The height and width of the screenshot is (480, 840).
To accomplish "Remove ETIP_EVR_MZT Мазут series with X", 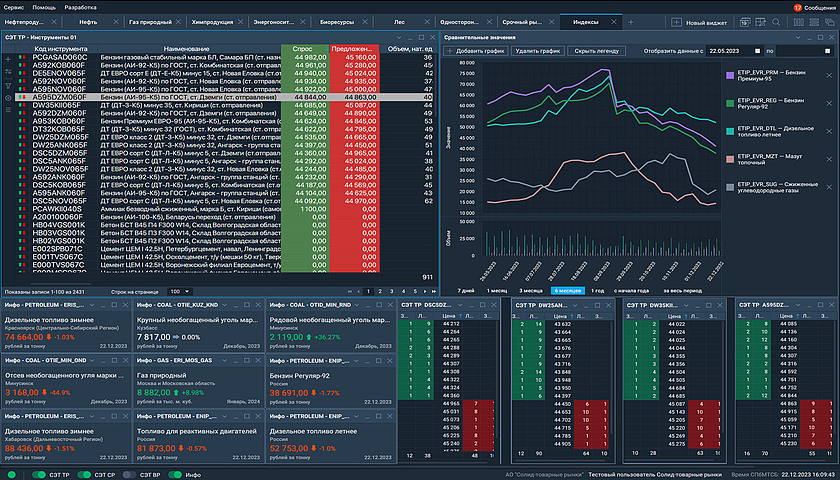I will [827, 160].
